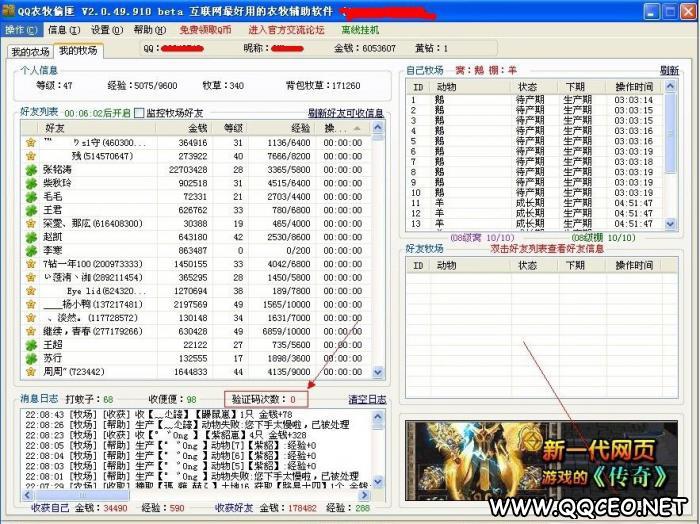The image size is (700, 524).
Task: Click down arrow of message log scrollbar
Action: [378, 482]
